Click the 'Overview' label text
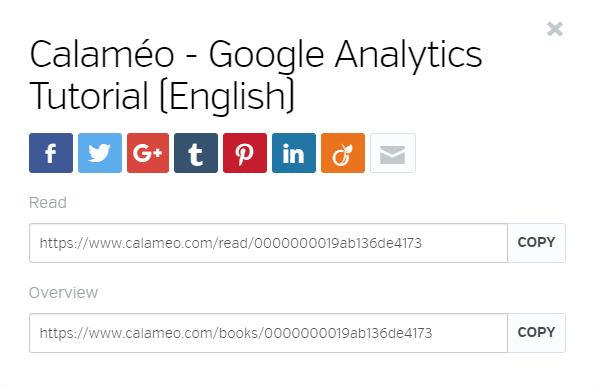Screen dimensions: 596x388 [x=63, y=293]
